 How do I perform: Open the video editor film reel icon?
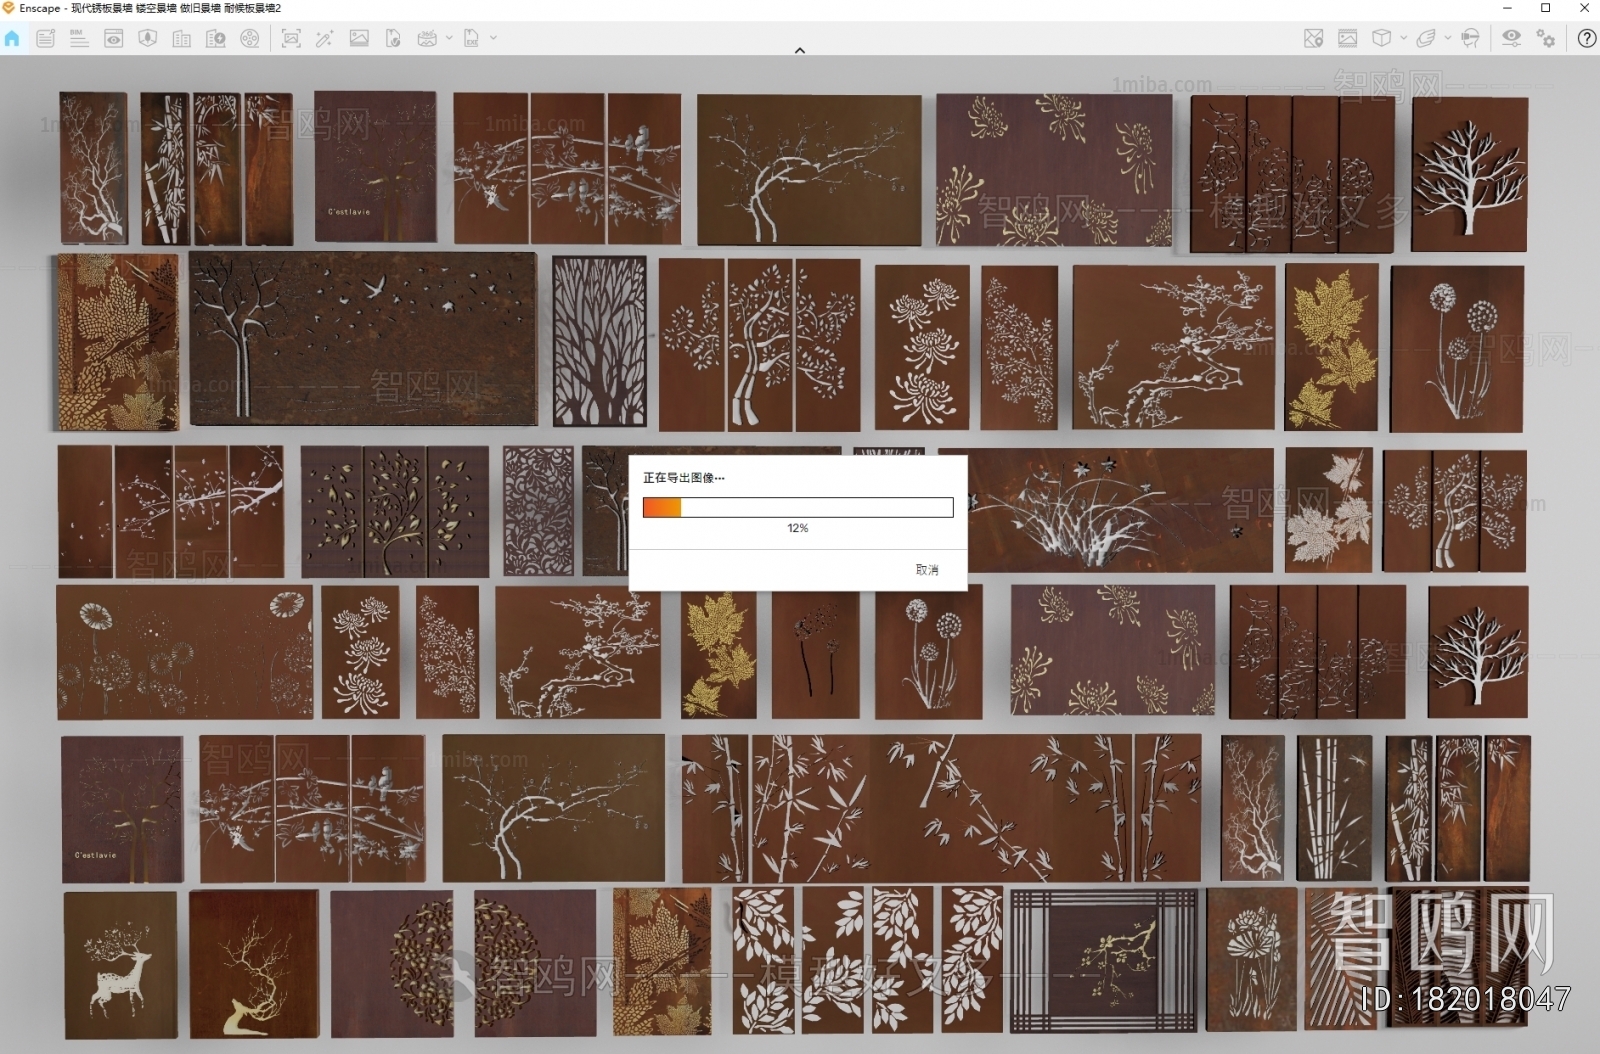[x=250, y=39]
